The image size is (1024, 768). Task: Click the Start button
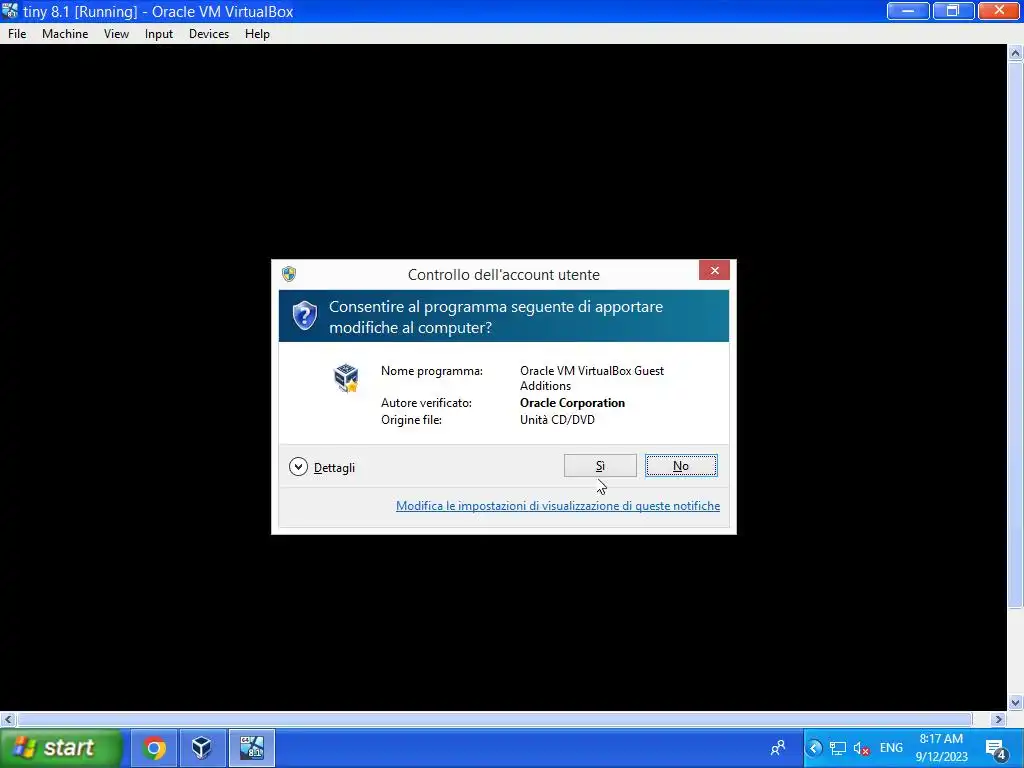[61, 748]
